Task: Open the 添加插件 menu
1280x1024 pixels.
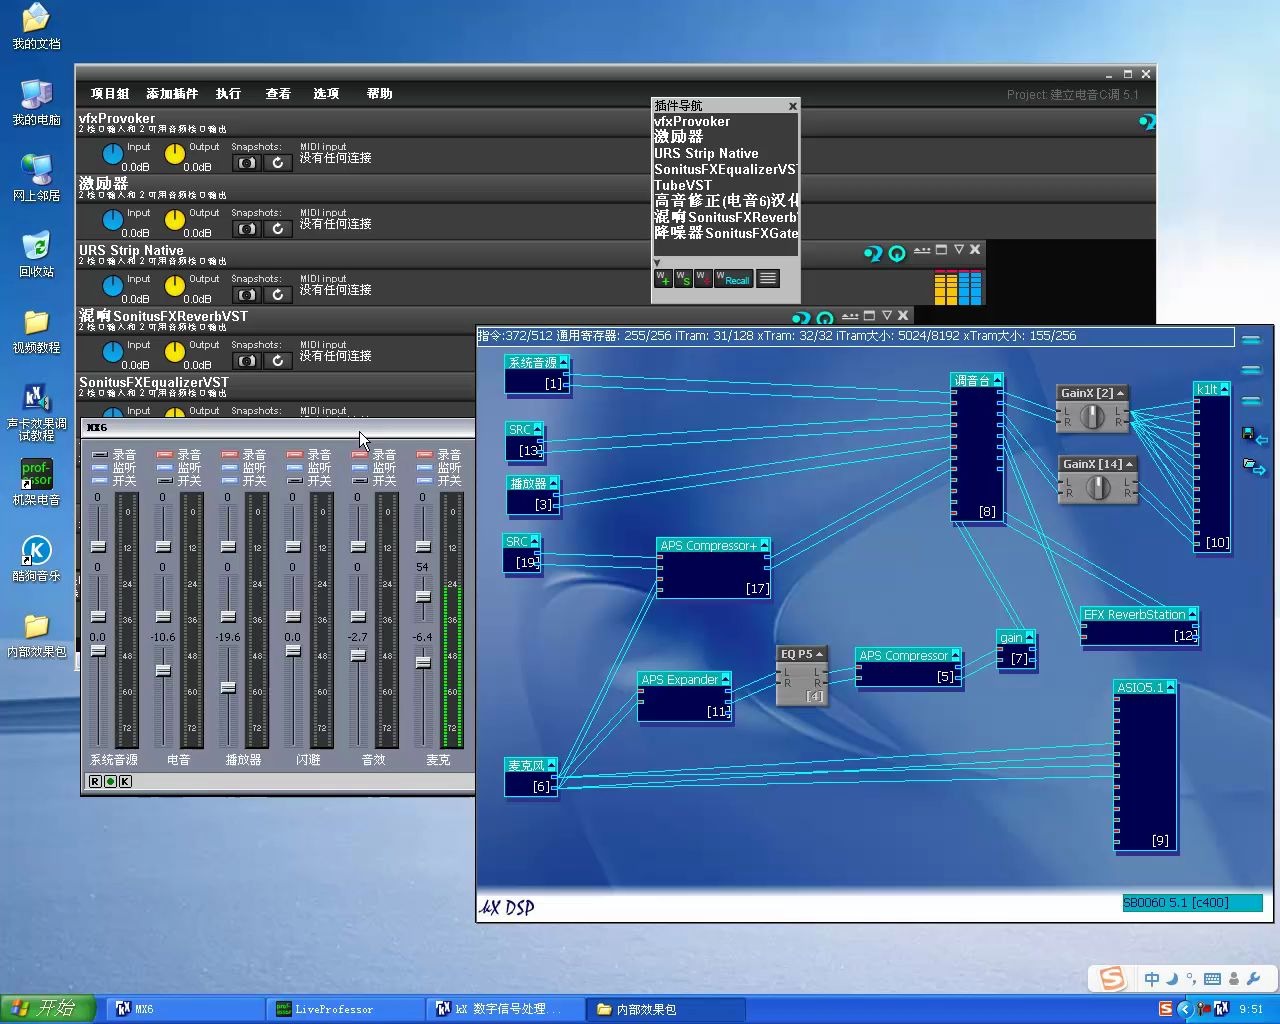Action: (x=172, y=93)
